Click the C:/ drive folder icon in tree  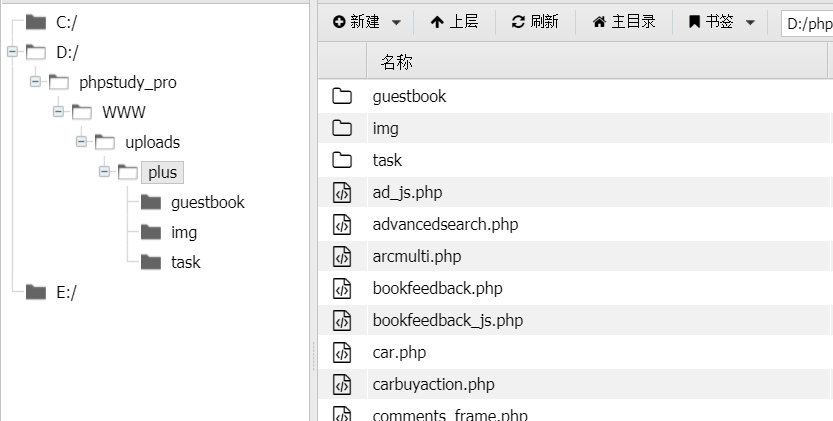point(36,22)
